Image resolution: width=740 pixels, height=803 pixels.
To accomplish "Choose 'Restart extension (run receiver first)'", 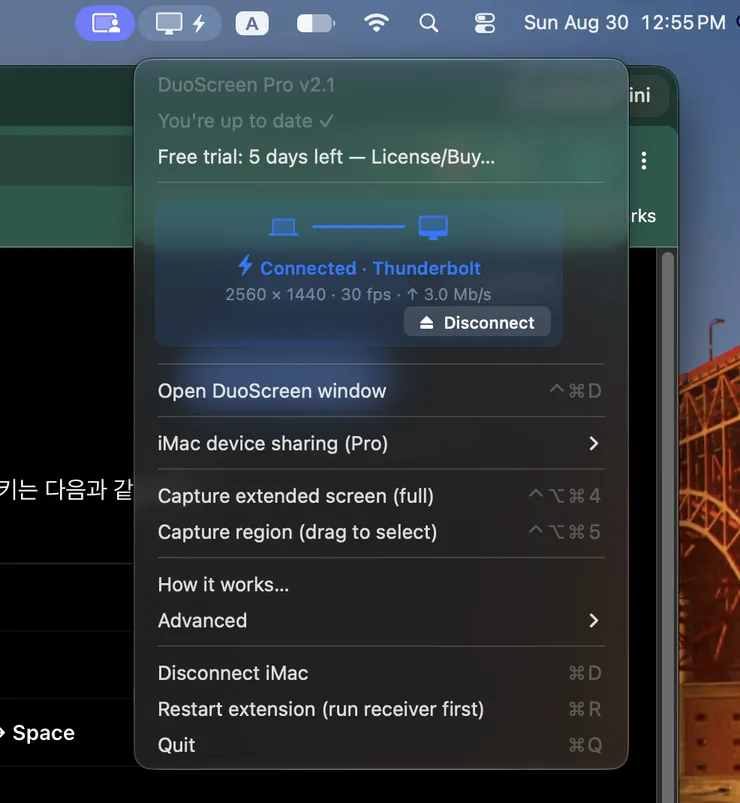I will click(x=381, y=709).
